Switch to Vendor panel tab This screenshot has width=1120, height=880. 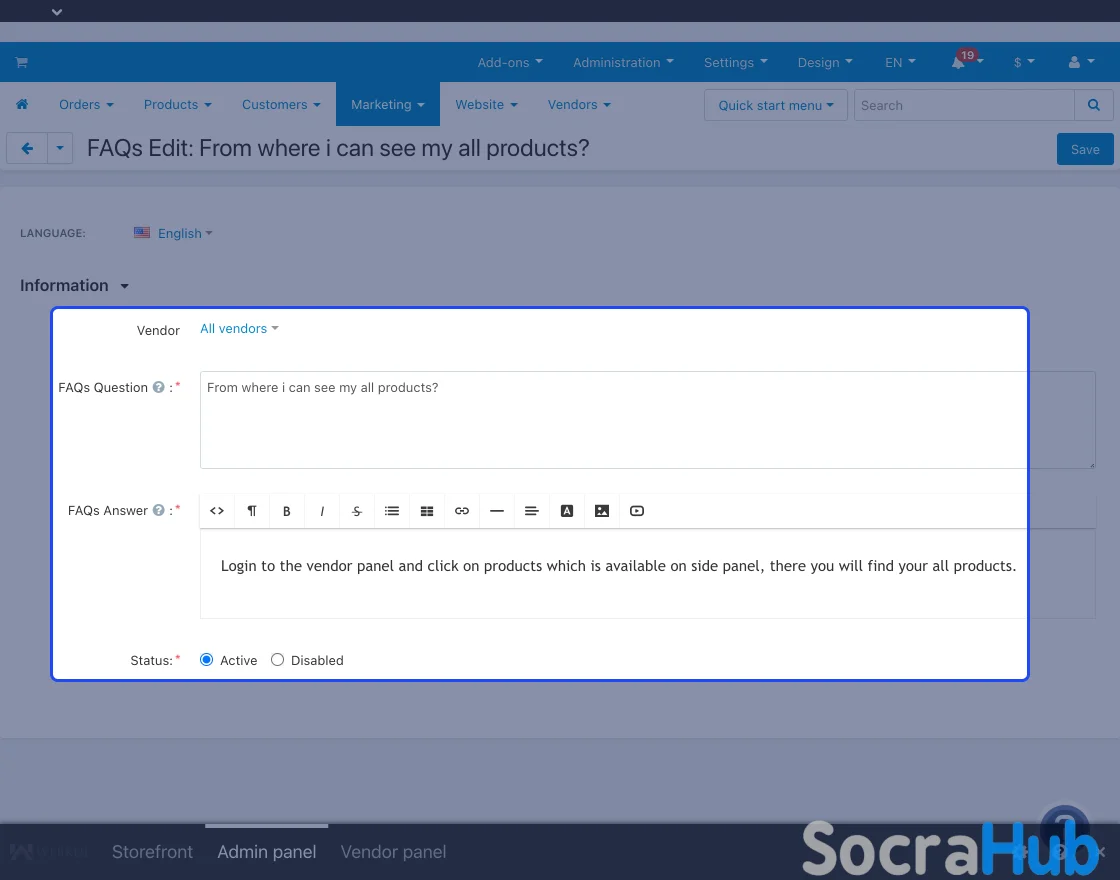click(x=394, y=851)
